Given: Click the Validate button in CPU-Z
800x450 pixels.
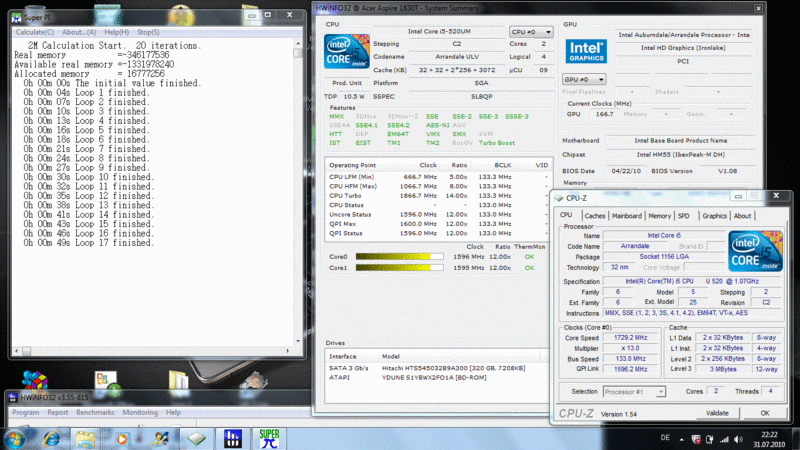Looking at the screenshot, I should tap(717, 413).
